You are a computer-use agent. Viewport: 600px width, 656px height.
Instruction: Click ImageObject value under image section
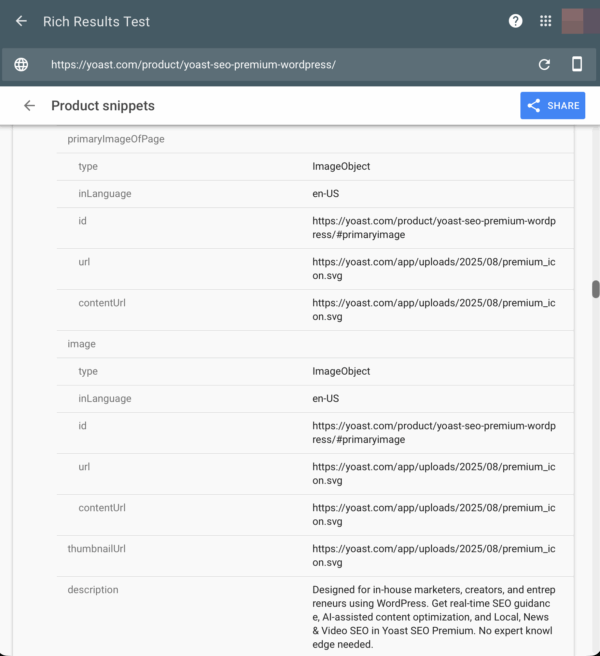341,372
